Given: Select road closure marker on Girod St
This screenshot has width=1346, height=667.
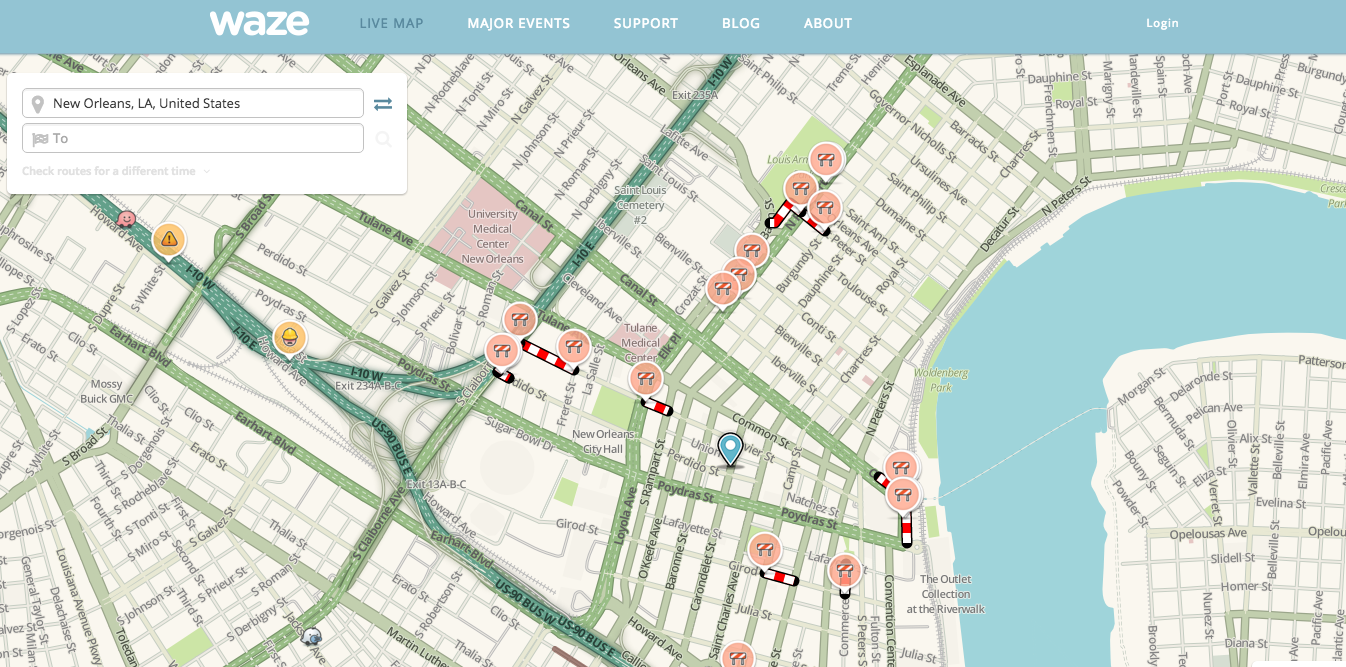Looking at the screenshot, I should 765,550.
